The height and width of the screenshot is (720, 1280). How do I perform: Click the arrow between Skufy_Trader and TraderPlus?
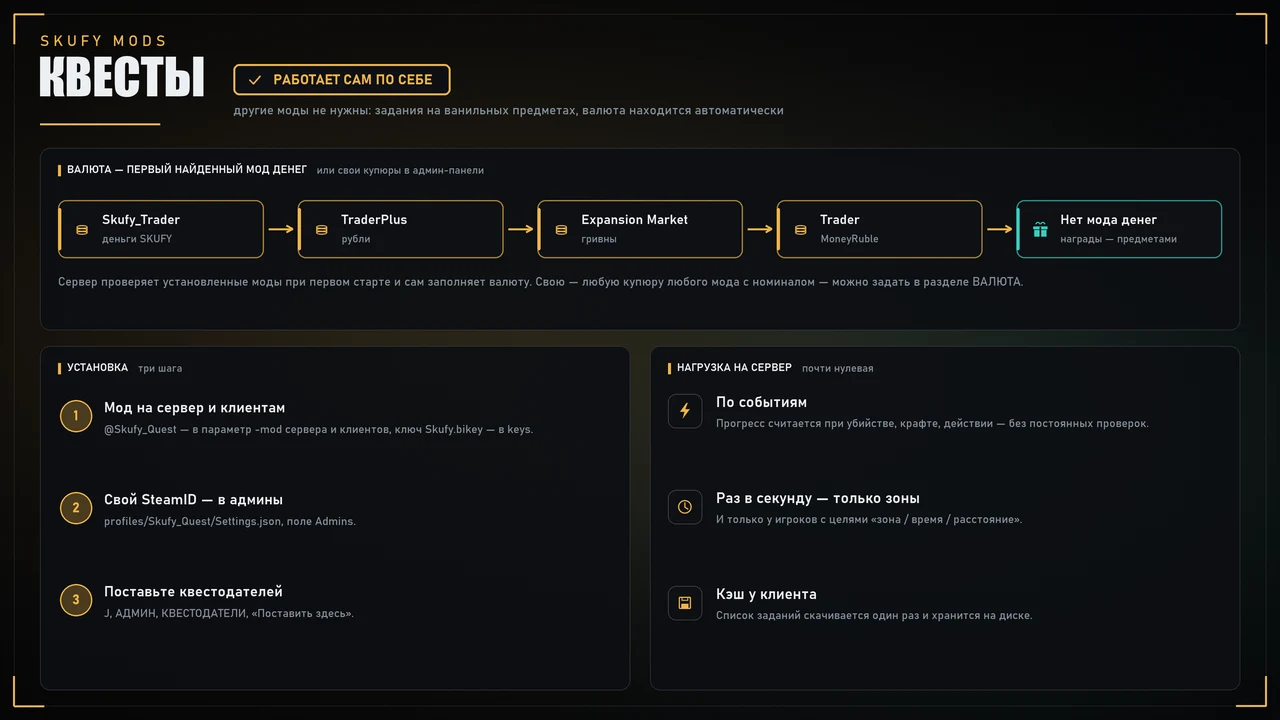click(x=281, y=229)
